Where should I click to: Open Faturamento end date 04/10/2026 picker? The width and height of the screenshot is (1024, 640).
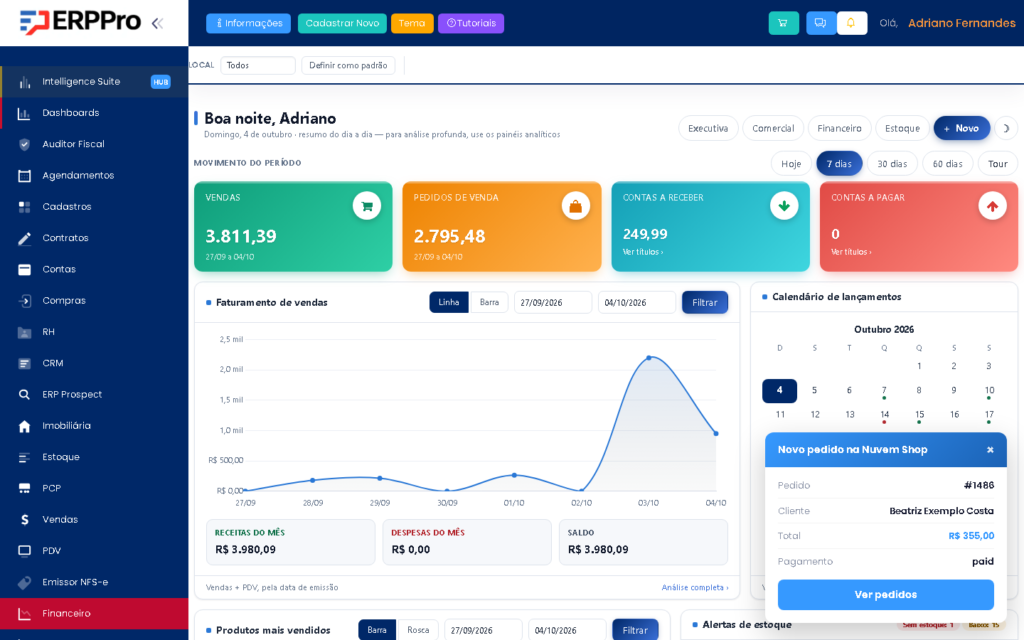(x=637, y=302)
